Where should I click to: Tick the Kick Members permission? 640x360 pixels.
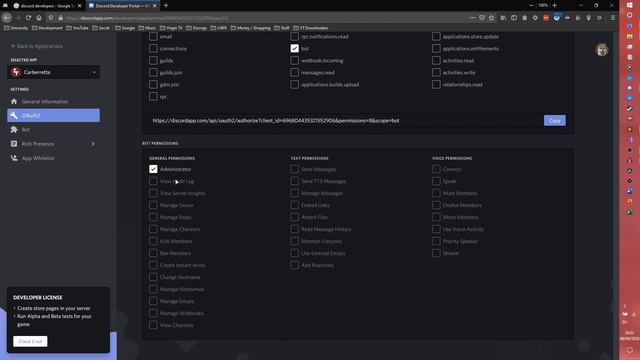point(153,241)
